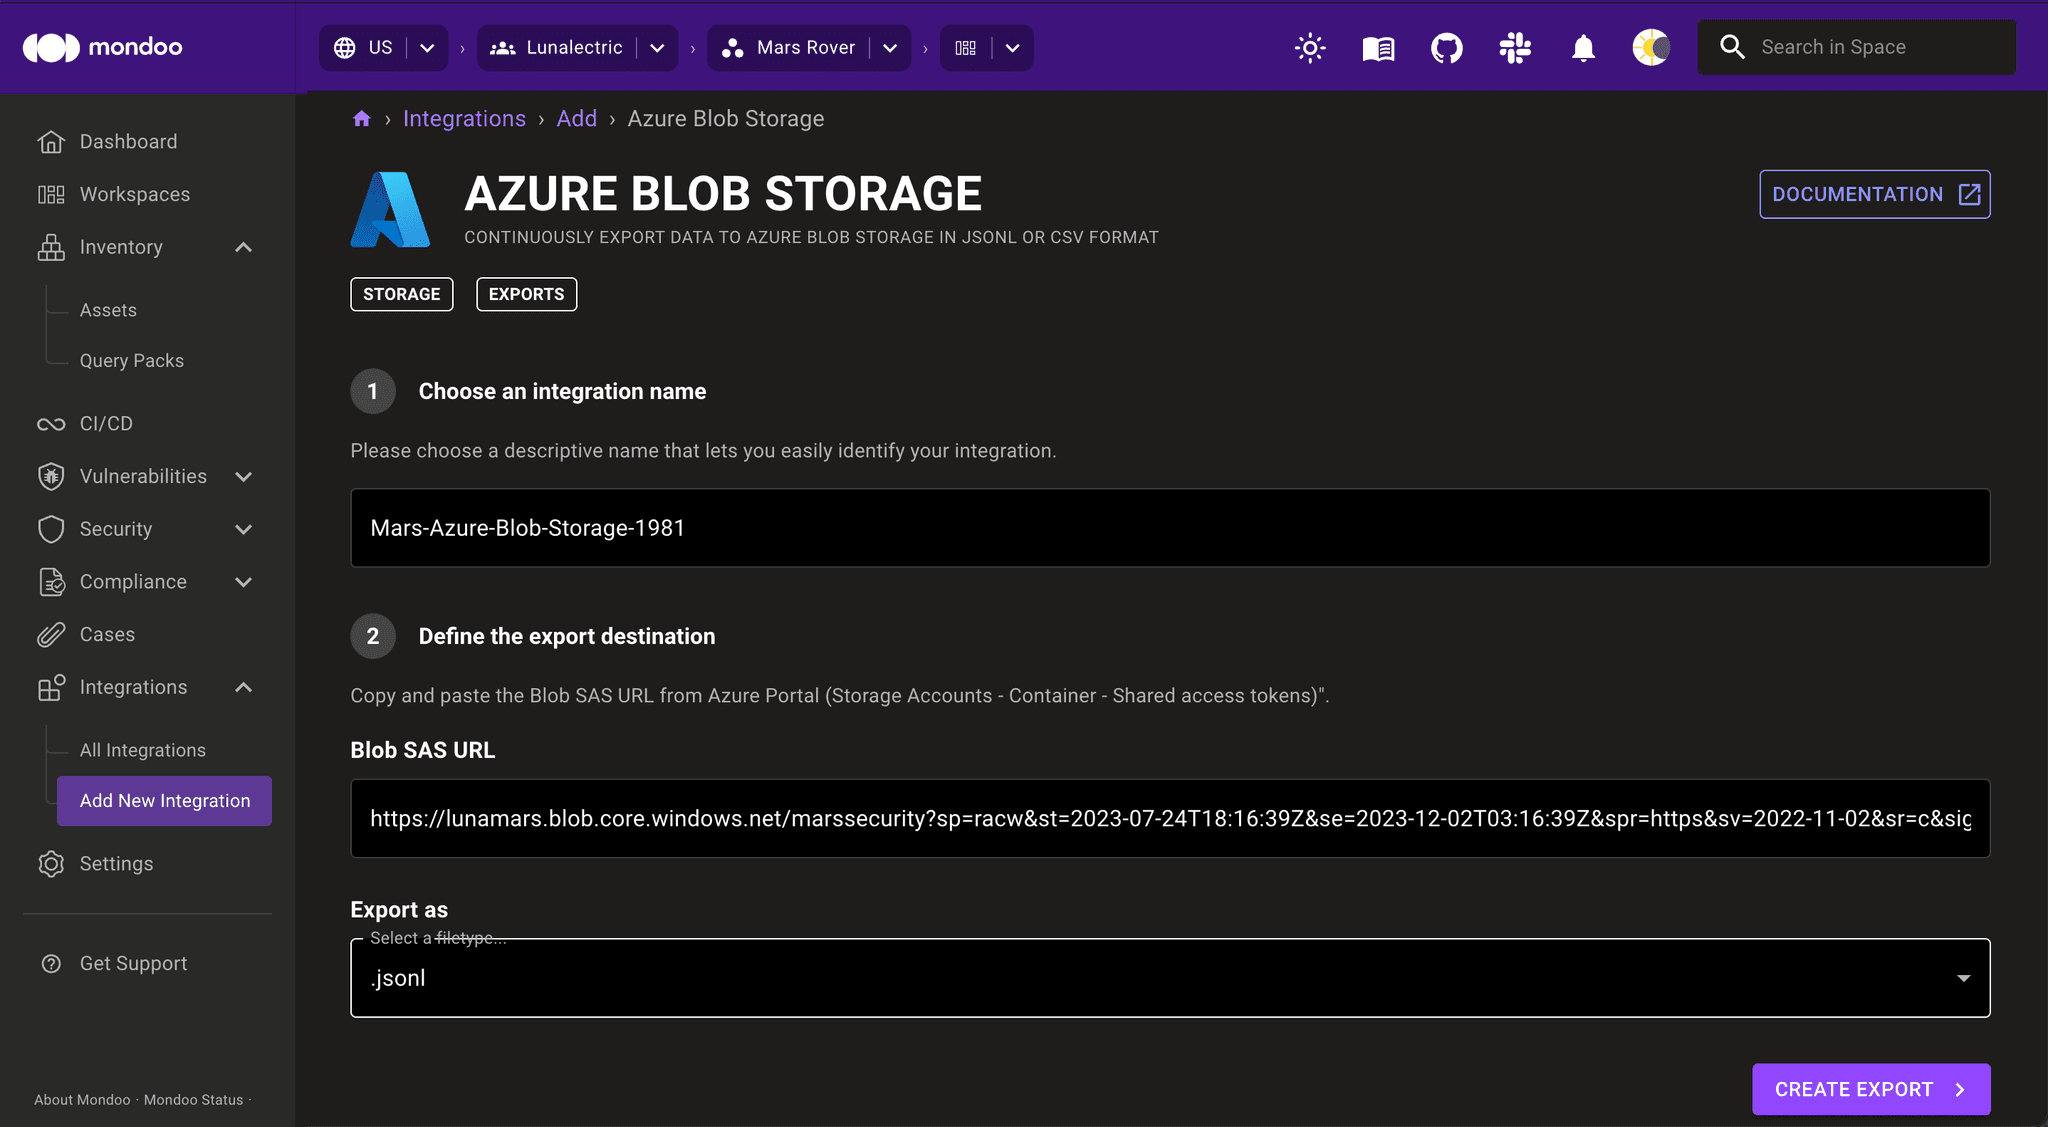
Task: Open the US region dropdown
Action: pos(427,47)
